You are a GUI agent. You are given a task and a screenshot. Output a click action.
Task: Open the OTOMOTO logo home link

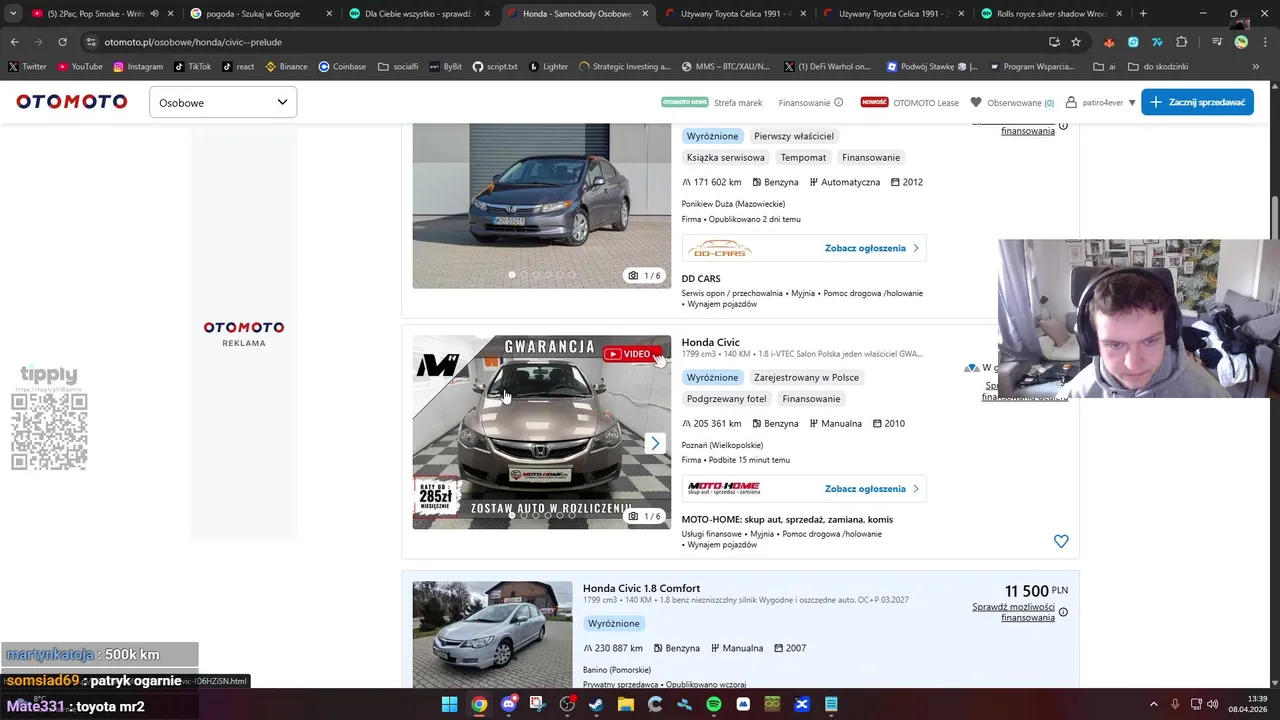point(72,102)
